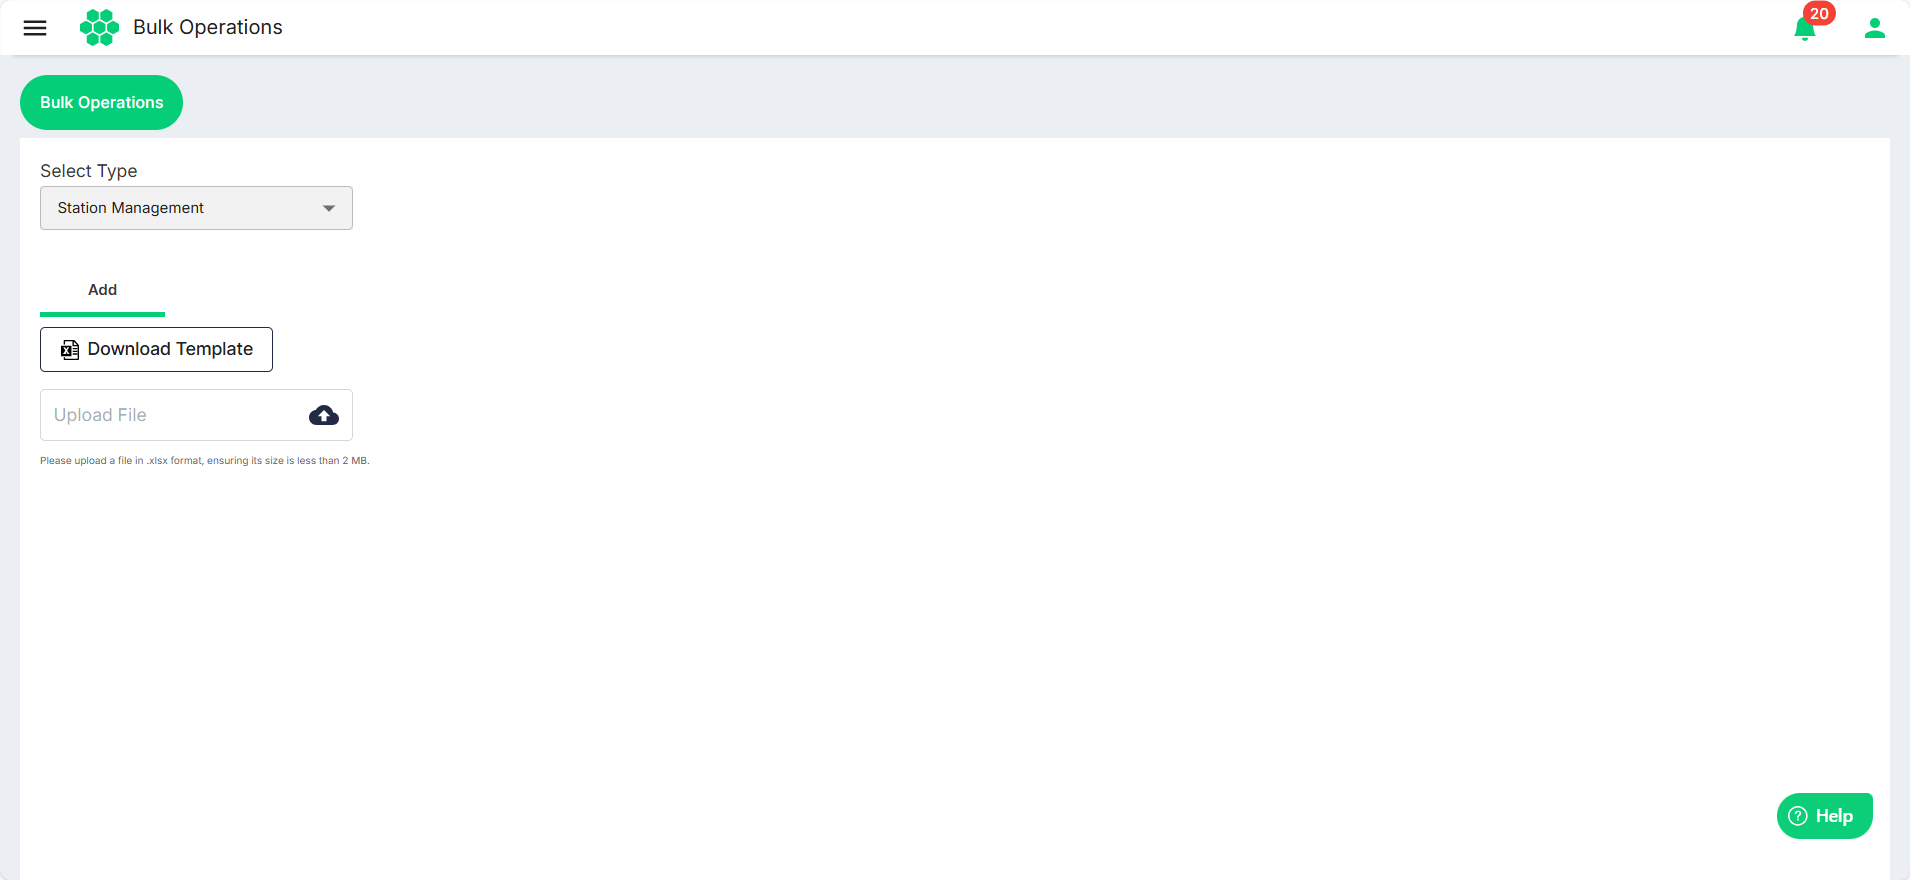
Task: Click the Select Type label
Action: [x=89, y=171]
